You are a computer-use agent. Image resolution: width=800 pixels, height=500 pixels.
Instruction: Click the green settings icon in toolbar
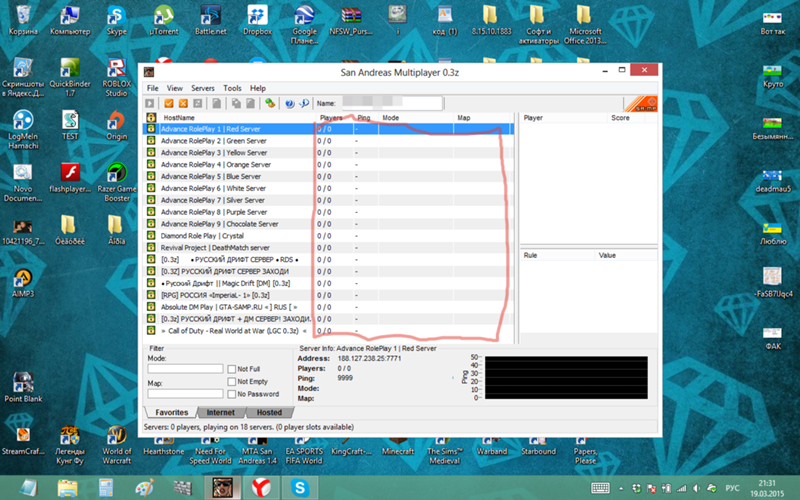269,103
